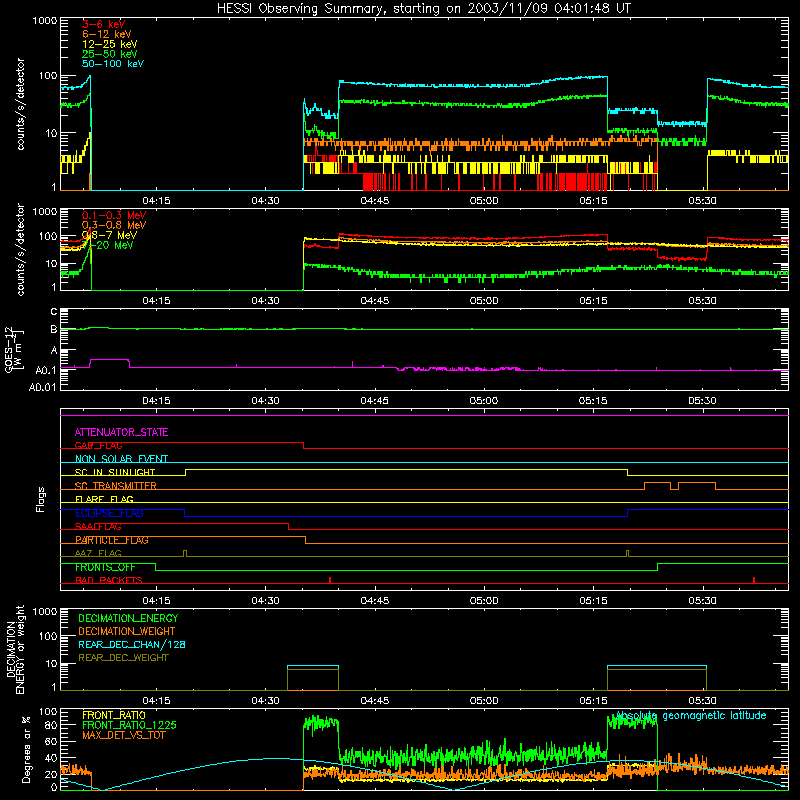Click the REAR_DEC_WEIGHT legend label
800x800 pixels.
(x=123, y=658)
